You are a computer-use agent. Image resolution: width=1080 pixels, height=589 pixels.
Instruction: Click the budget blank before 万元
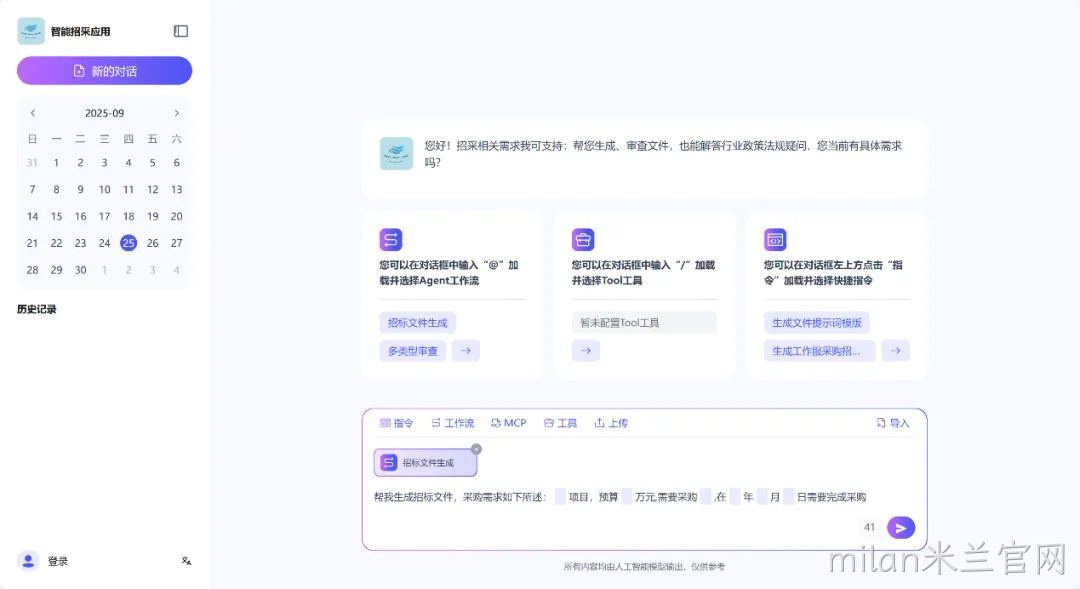click(626, 497)
